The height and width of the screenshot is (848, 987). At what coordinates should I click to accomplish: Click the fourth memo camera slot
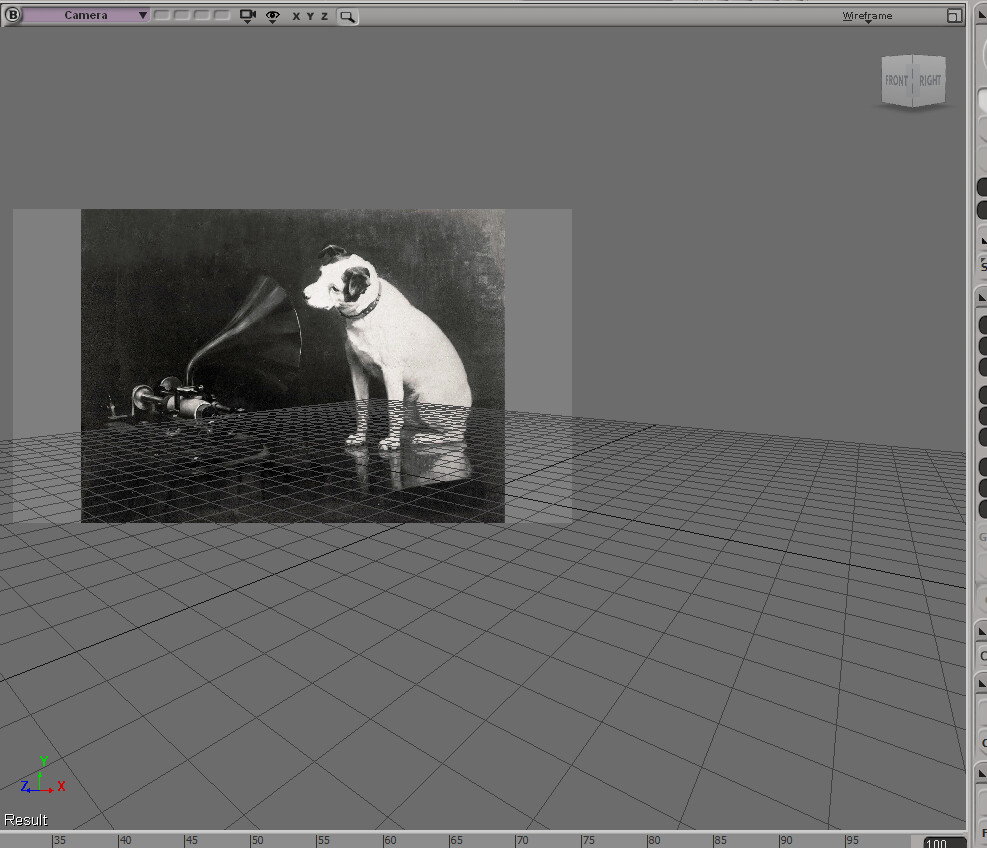click(x=222, y=15)
